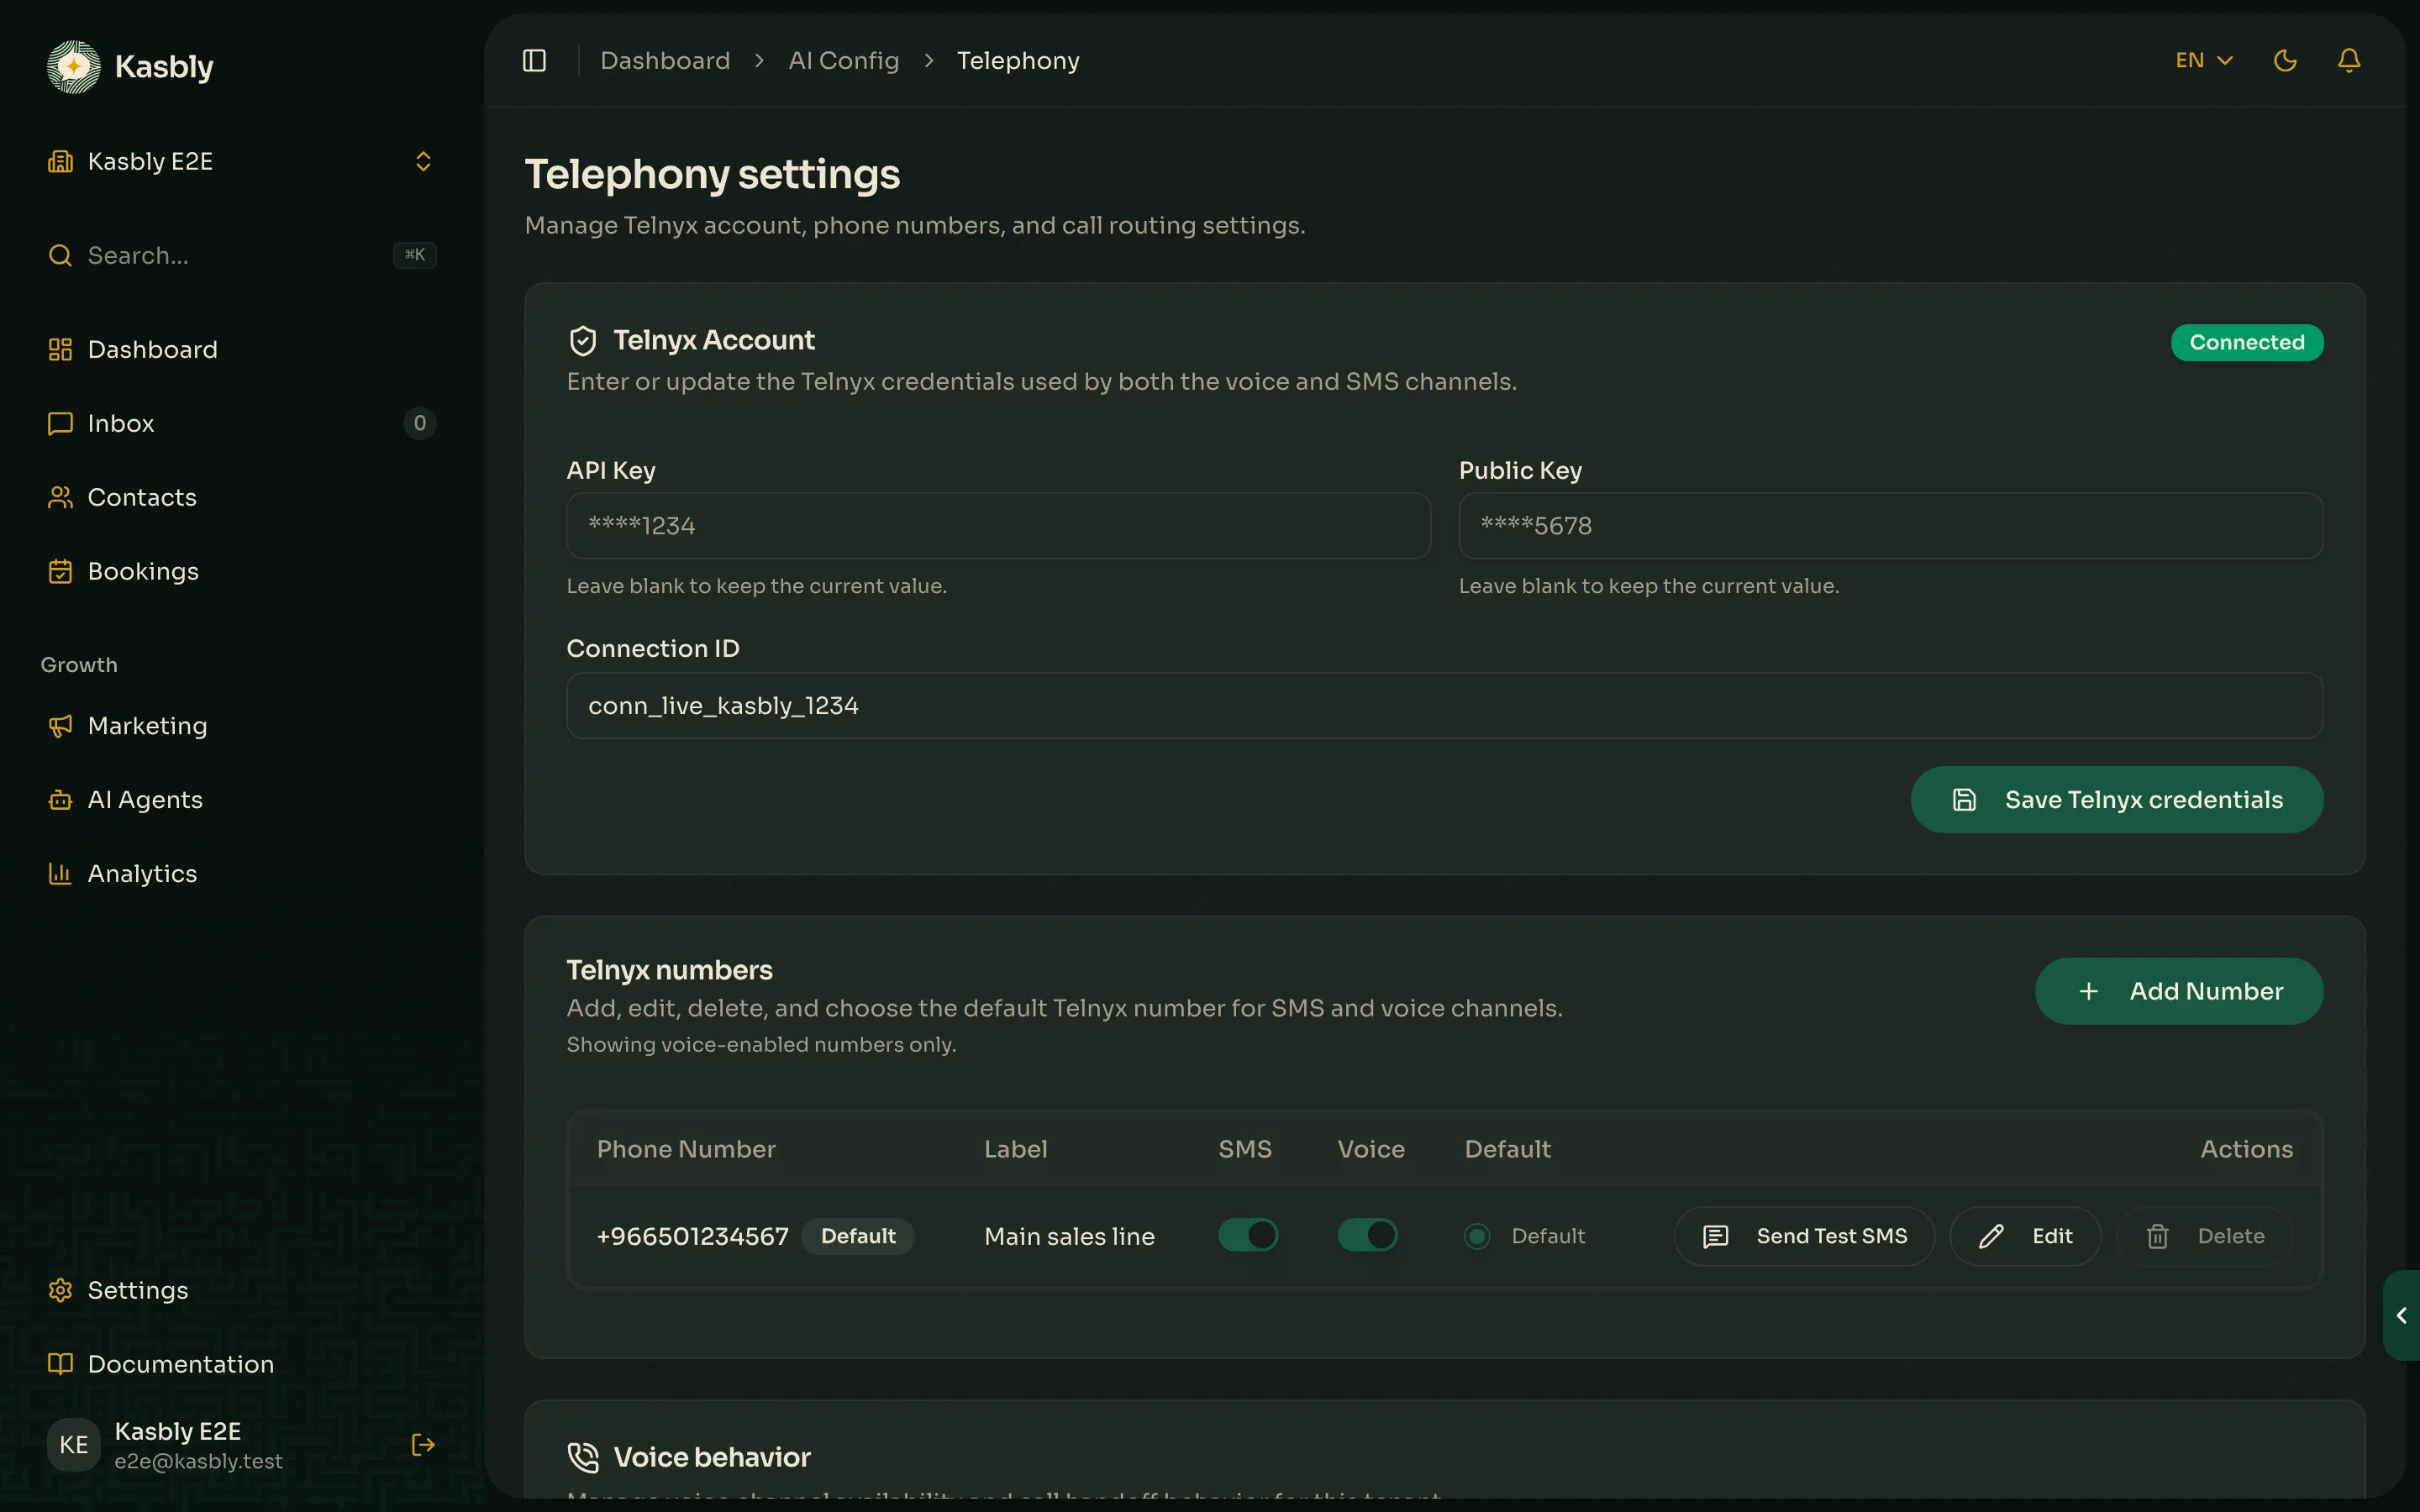Image resolution: width=2420 pixels, height=1512 pixels.
Task: Click Save Telnyx credentials button
Action: [x=2117, y=800]
